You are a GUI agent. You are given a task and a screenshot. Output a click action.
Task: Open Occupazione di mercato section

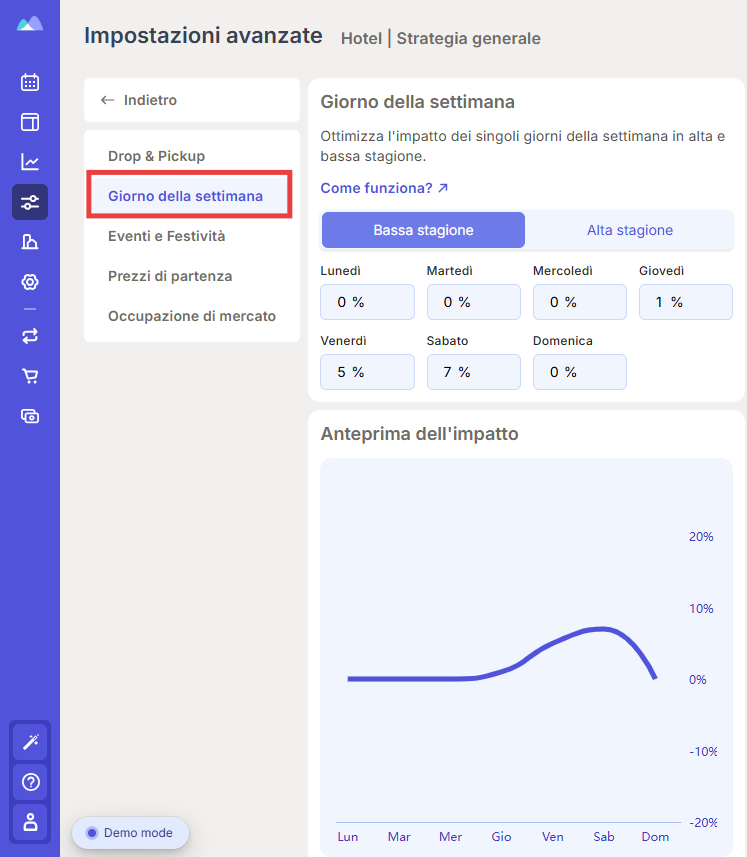pyautogui.click(x=192, y=316)
